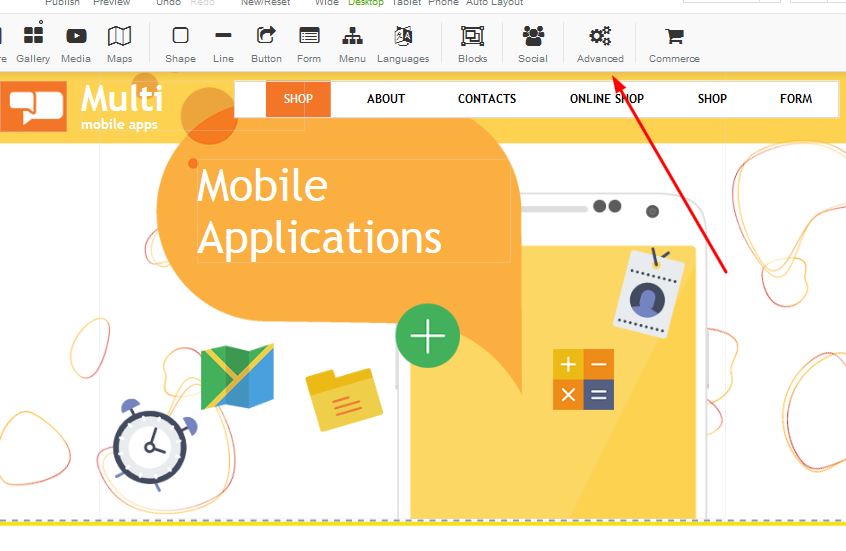Select the calculator icon on the phone
Image resolution: width=846 pixels, height=551 pixels.
[x=583, y=379]
